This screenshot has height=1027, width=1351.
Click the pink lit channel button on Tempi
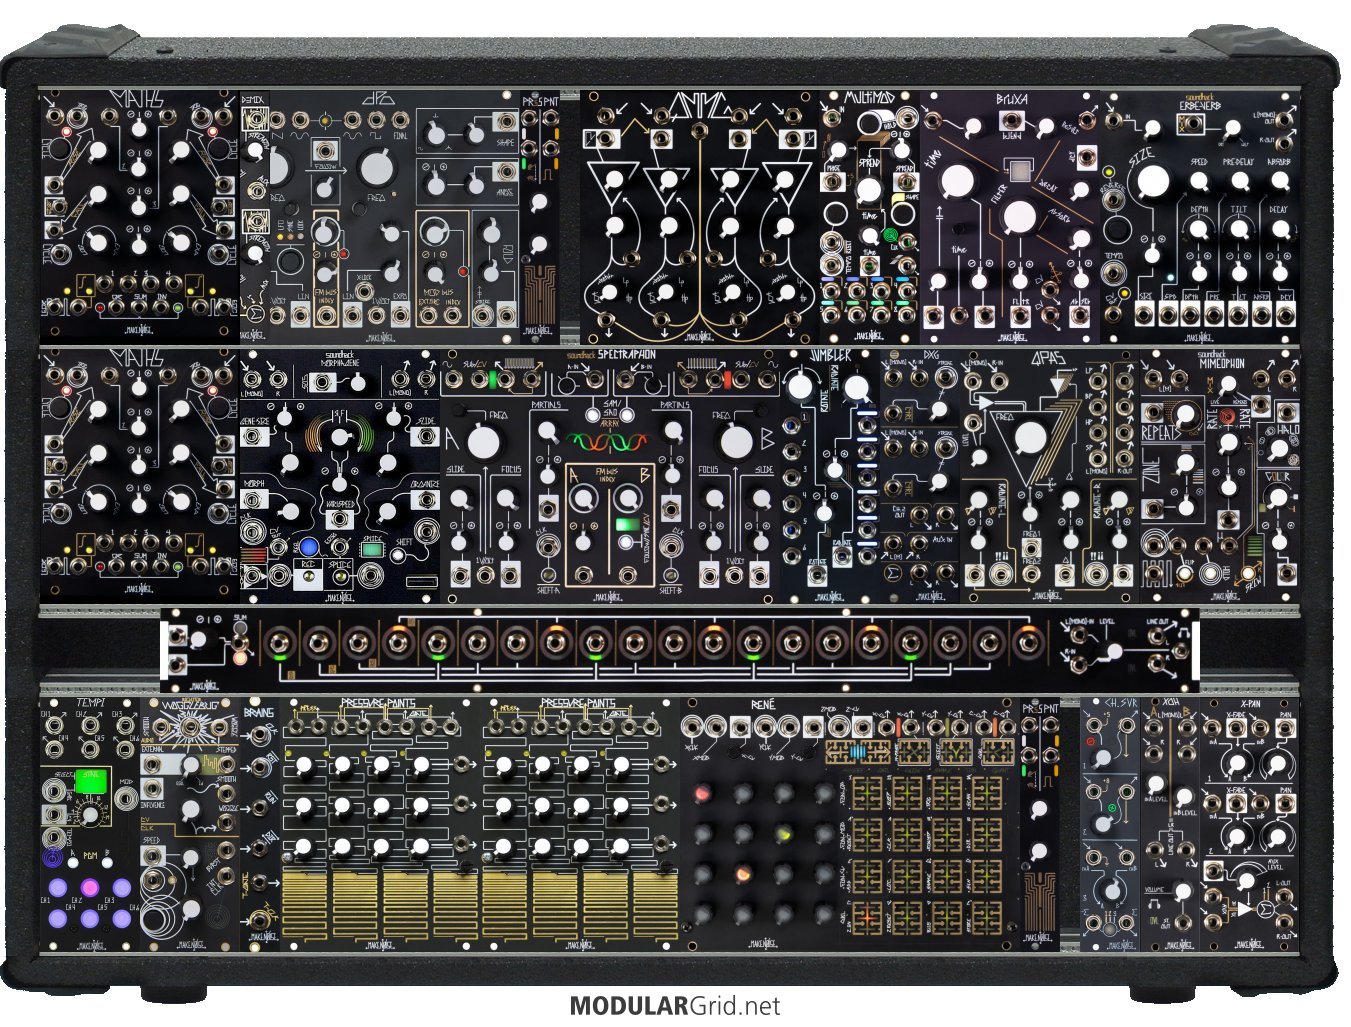[x=90, y=887]
